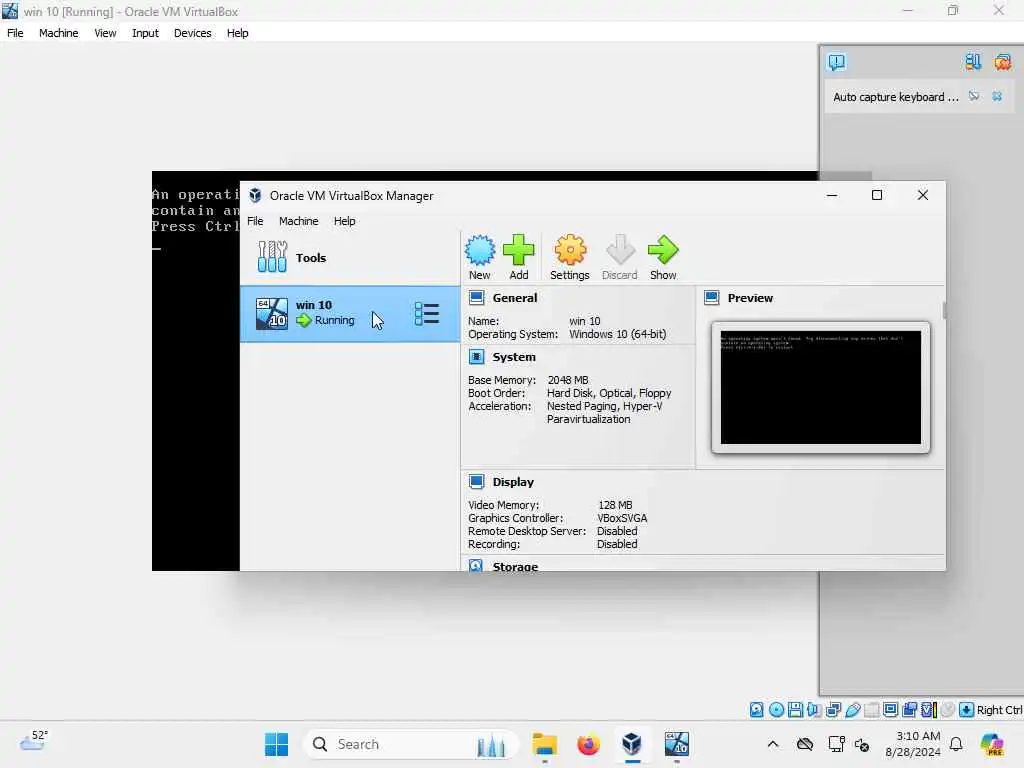Image resolution: width=1024 pixels, height=768 pixels.
Task: Open File Explorer from the taskbar
Action: click(544, 744)
